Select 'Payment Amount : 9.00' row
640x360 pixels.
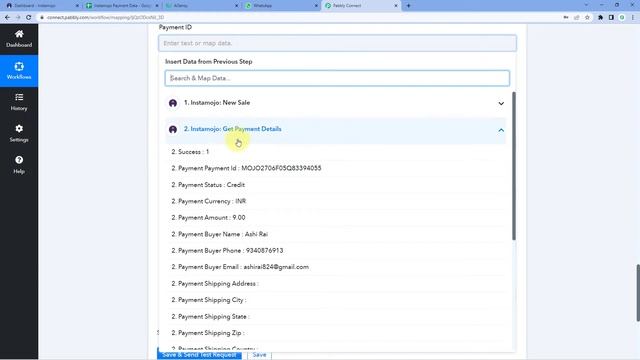(336, 218)
